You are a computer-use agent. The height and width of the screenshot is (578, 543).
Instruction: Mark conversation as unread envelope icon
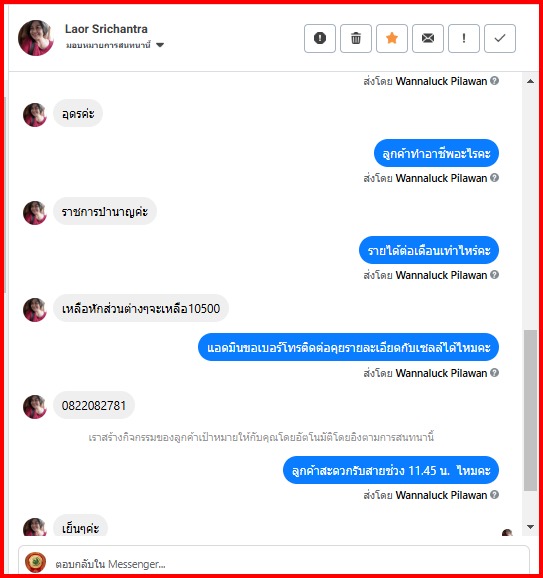(x=428, y=38)
